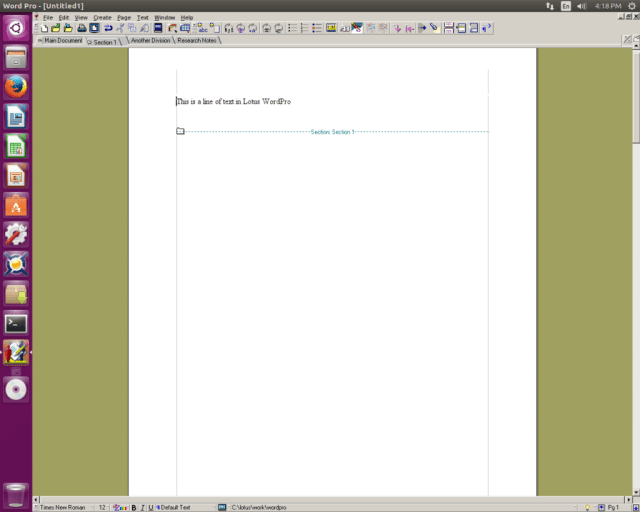
Task: Click the colored bullet list icon
Action: pyautogui.click(x=317, y=28)
